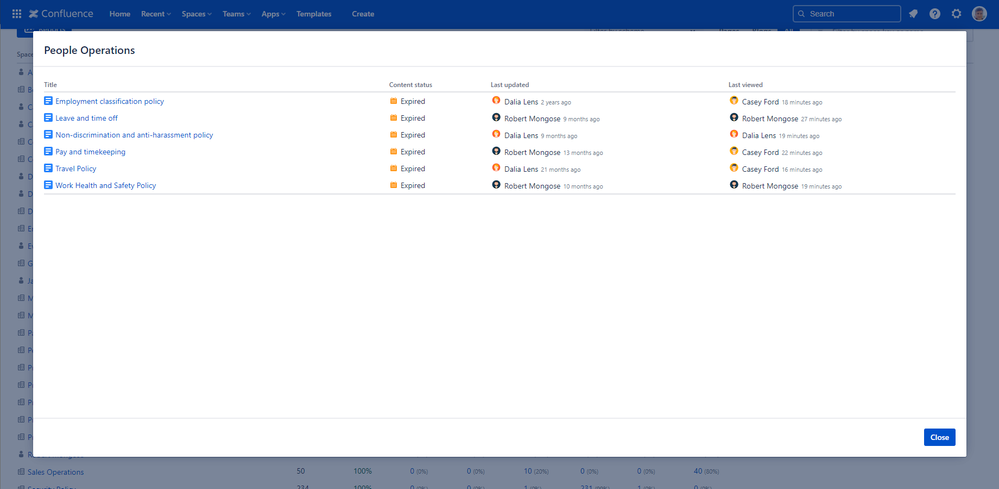Click Expired status icon for Pay and timekeeping
This screenshot has height=489, width=999.
coord(393,152)
